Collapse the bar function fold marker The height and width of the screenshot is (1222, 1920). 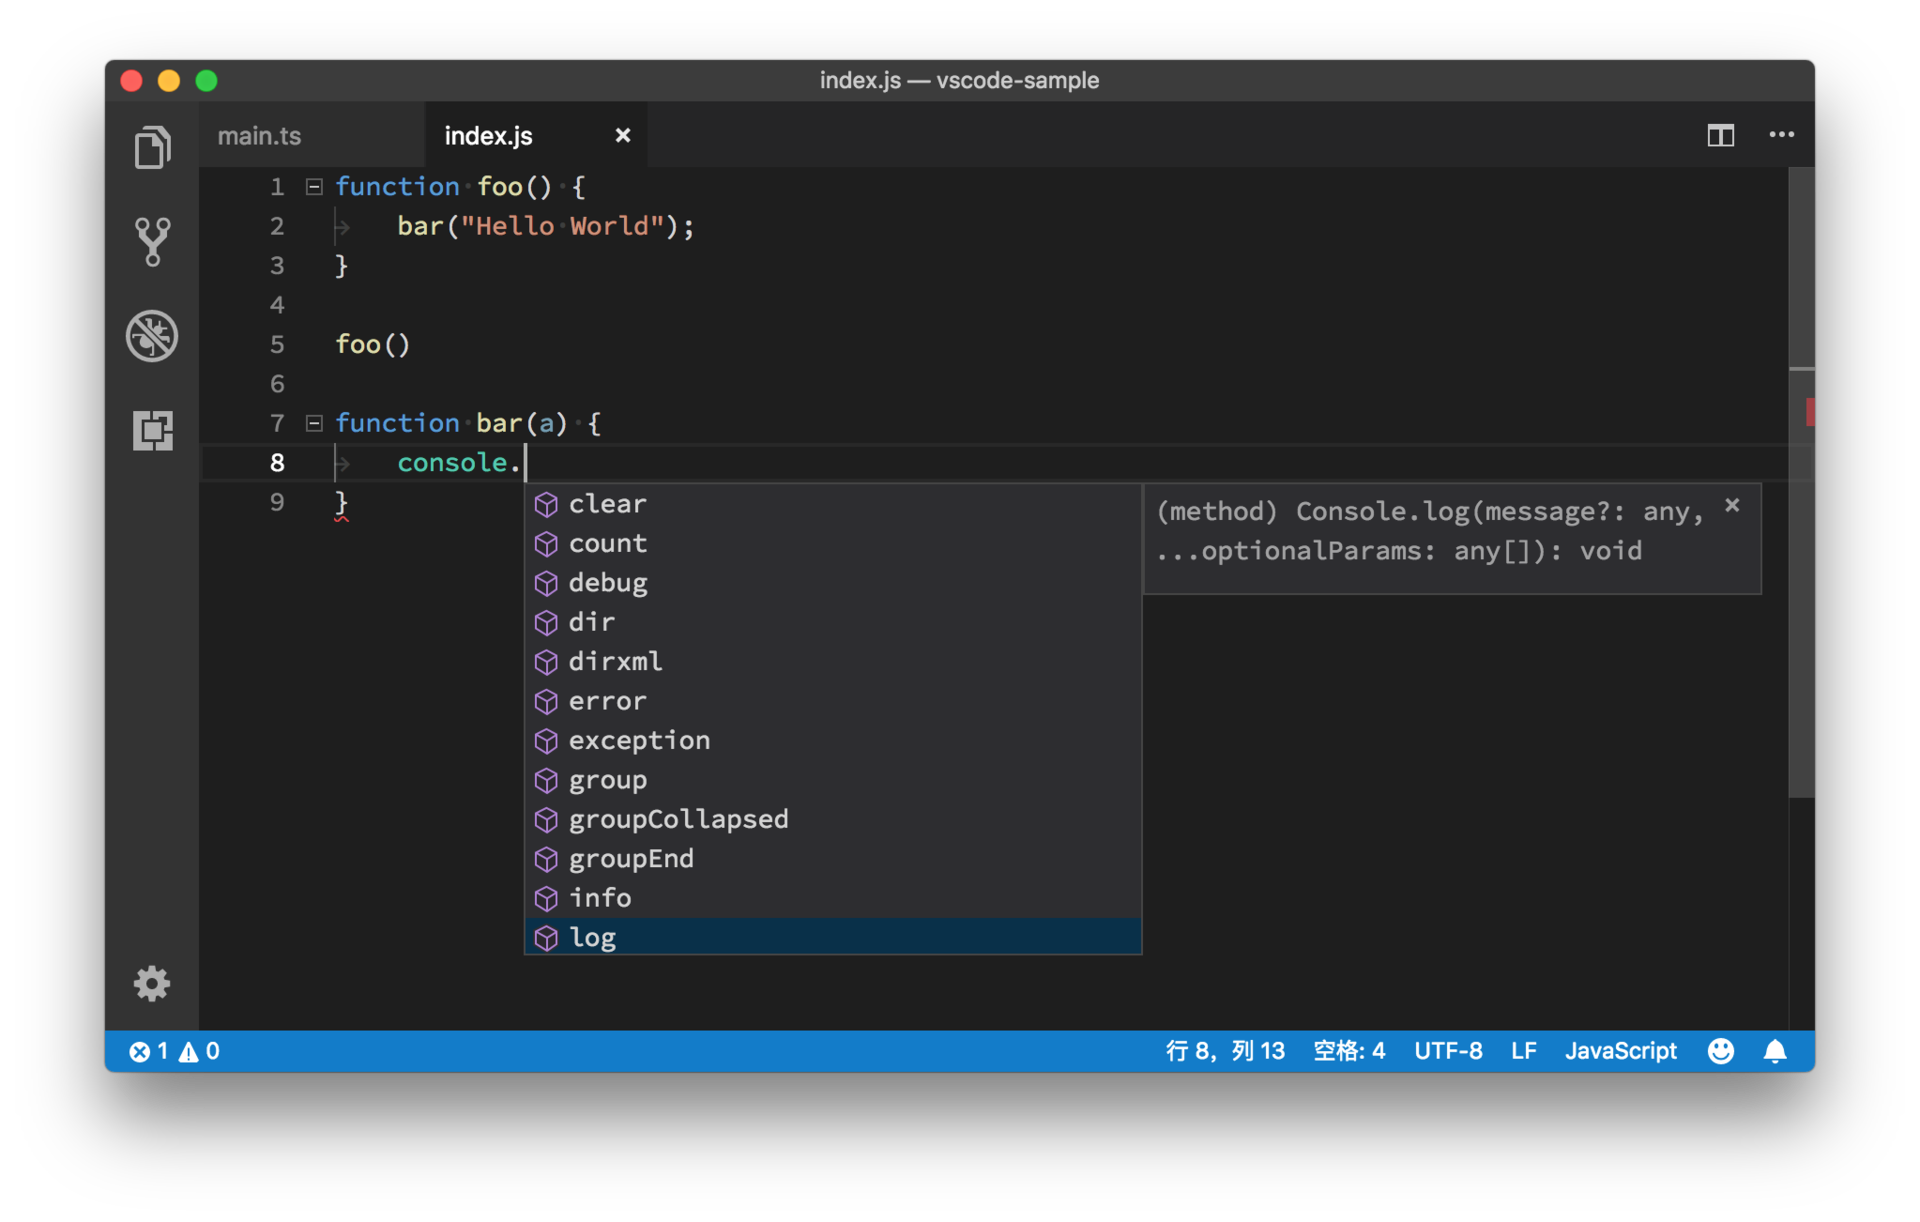coord(314,423)
